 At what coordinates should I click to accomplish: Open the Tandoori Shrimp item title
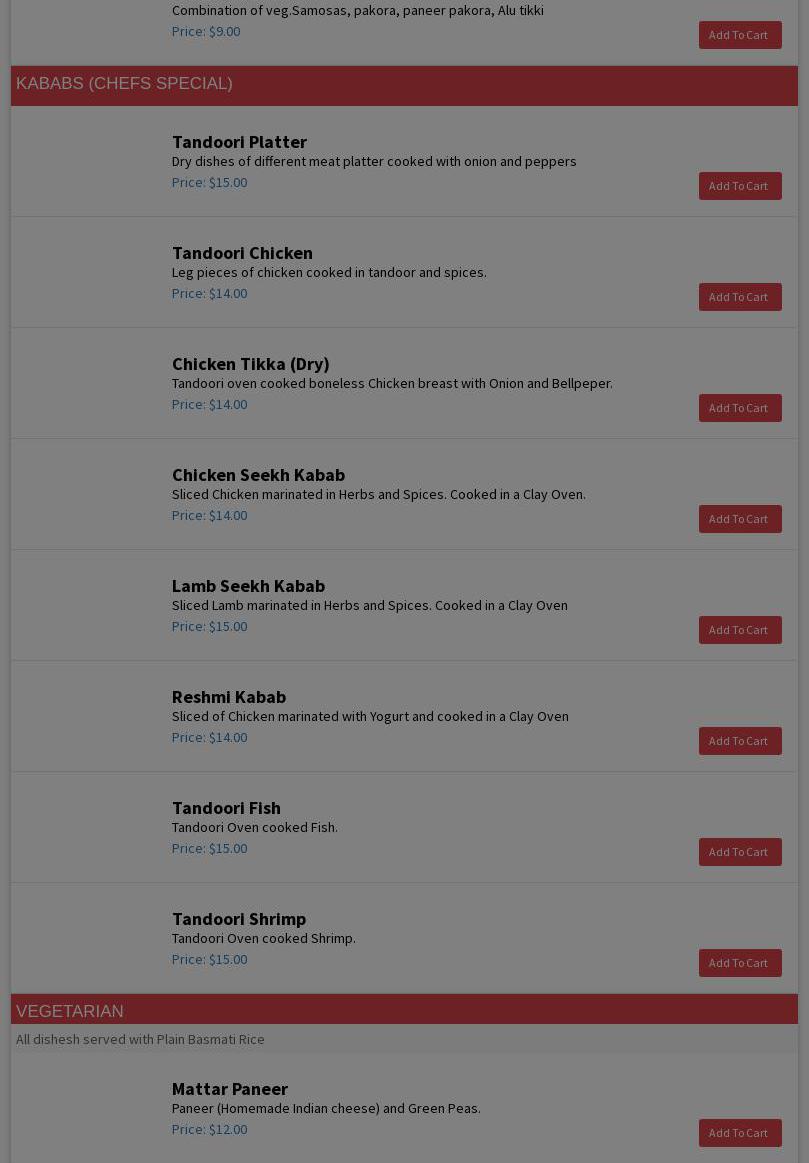(x=239, y=919)
